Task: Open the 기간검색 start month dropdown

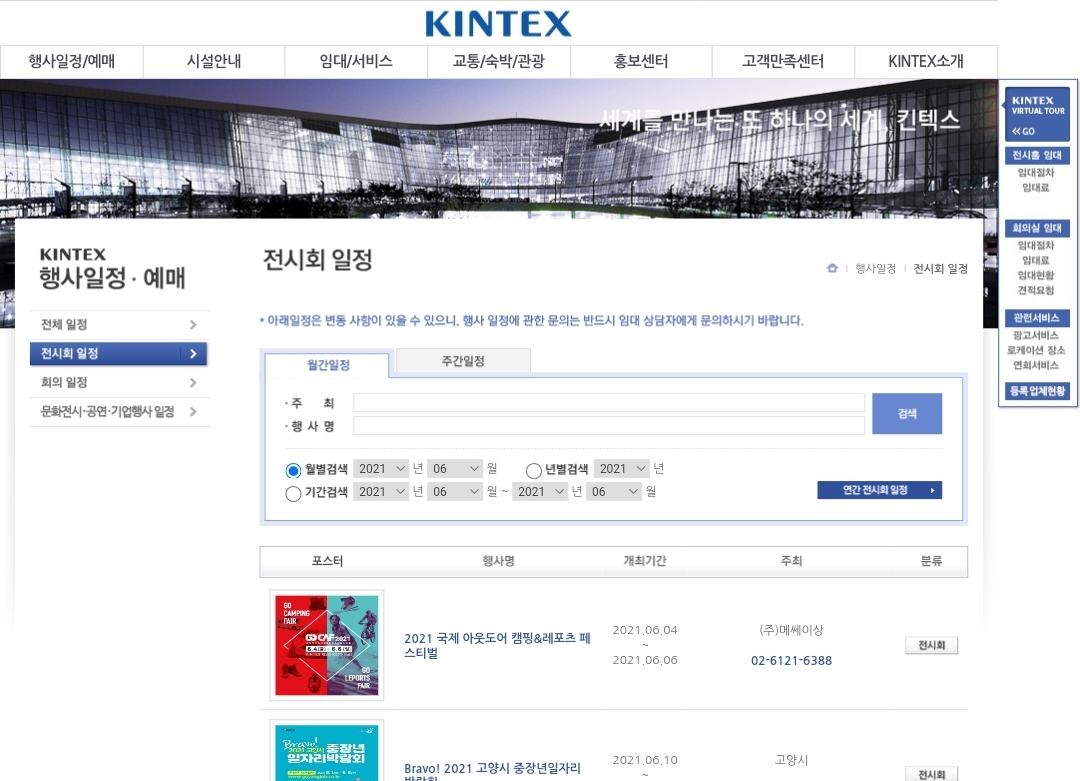Action: pyautogui.click(x=455, y=492)
